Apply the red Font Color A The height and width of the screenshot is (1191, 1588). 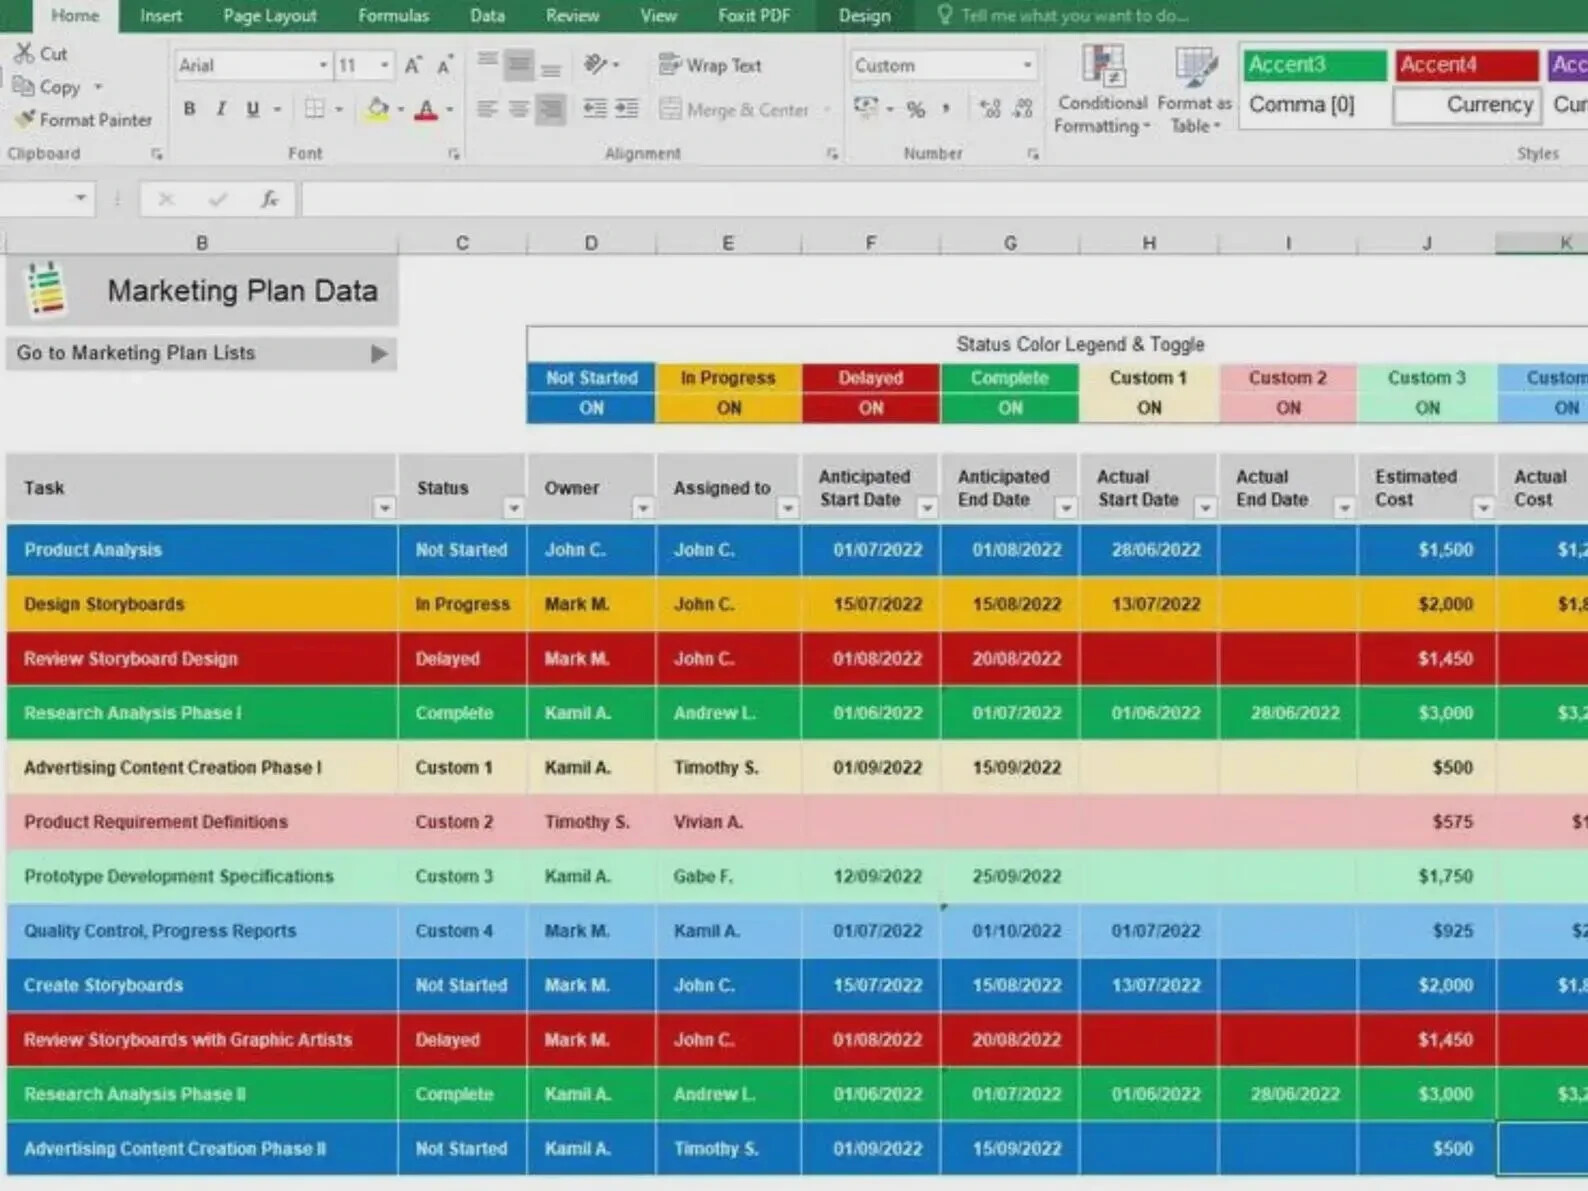pyautogui.click(x=426, y=108)
